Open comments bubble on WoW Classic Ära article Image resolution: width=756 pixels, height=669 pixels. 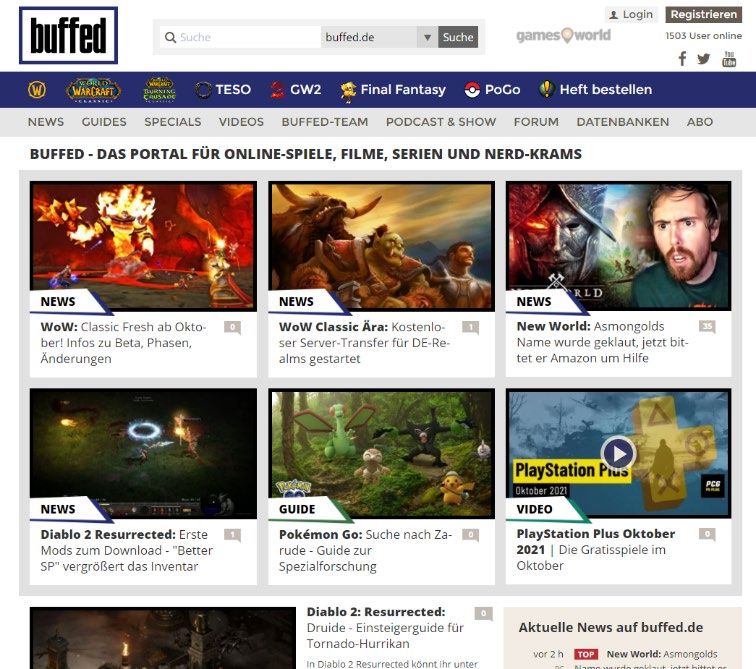pos(471,327)
